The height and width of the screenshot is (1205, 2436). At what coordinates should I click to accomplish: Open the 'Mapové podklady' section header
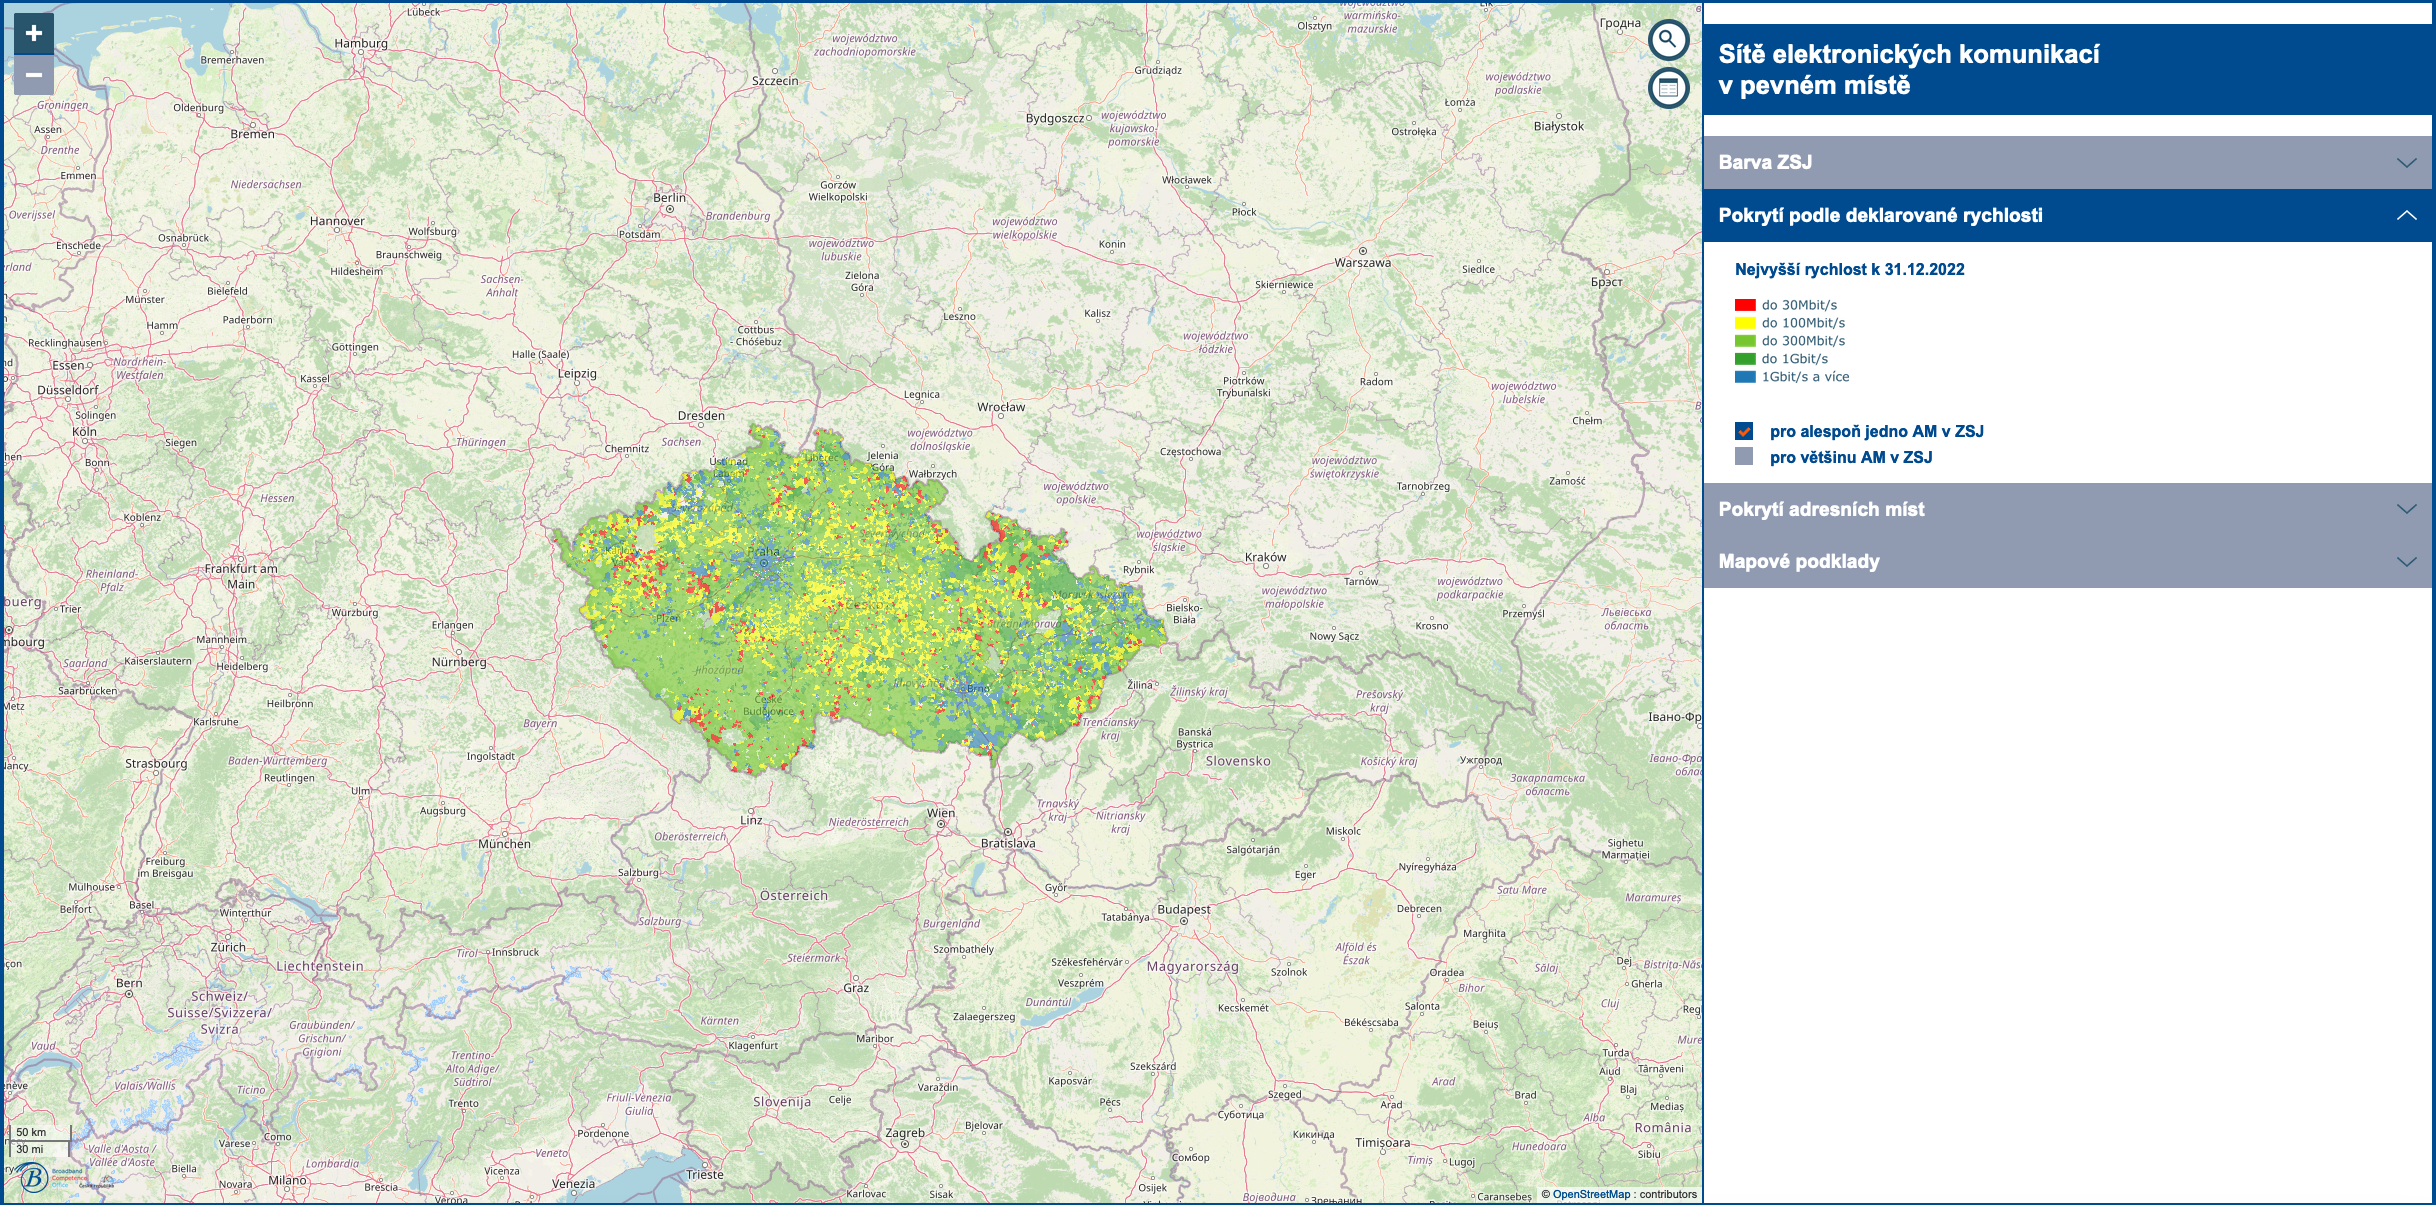click(x=1799, y=562)
